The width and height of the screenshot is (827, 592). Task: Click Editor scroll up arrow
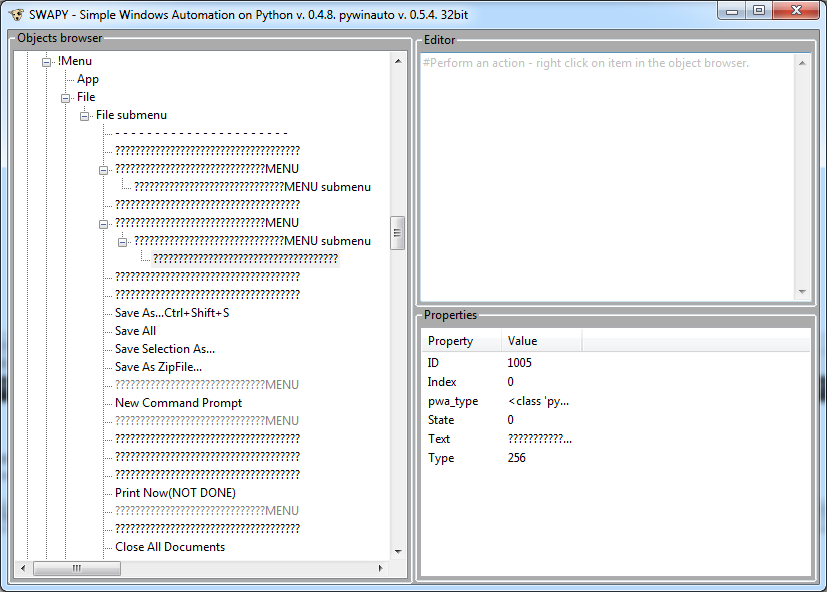coord(802,63)
